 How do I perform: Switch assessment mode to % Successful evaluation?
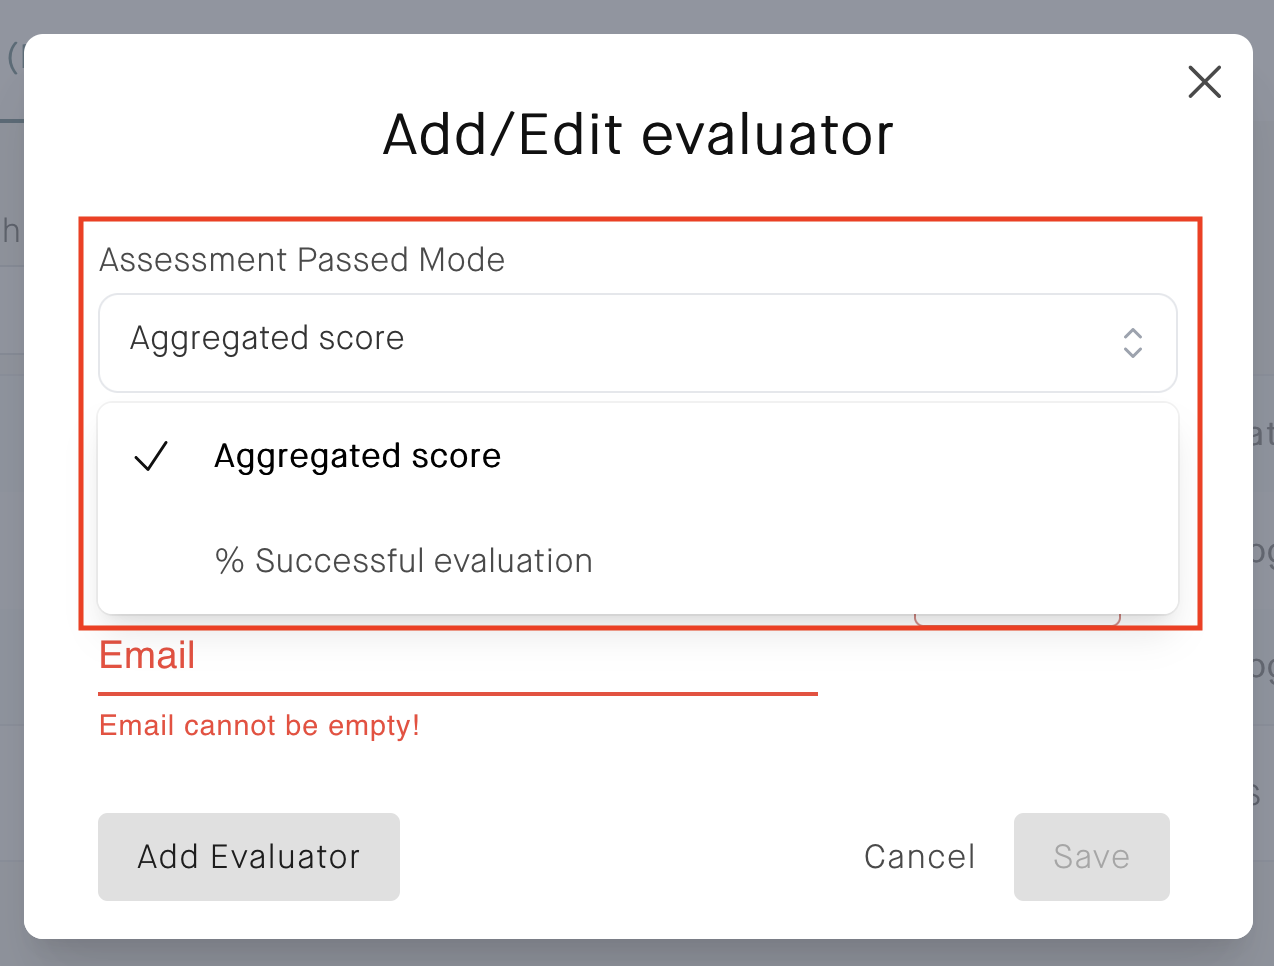[x=402, y=560]
